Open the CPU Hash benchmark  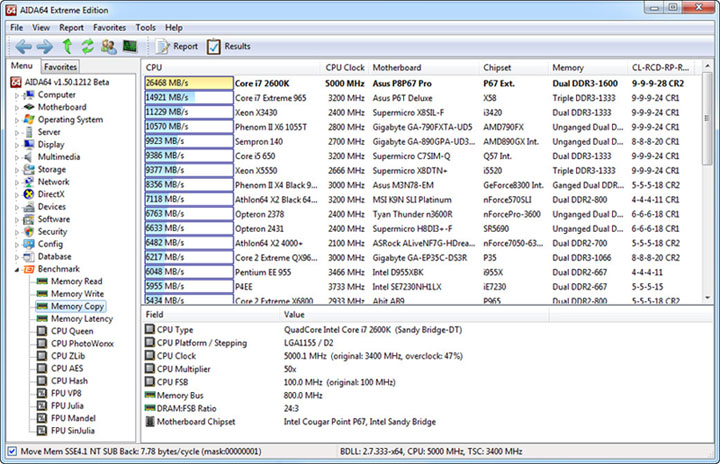point(69,380)
